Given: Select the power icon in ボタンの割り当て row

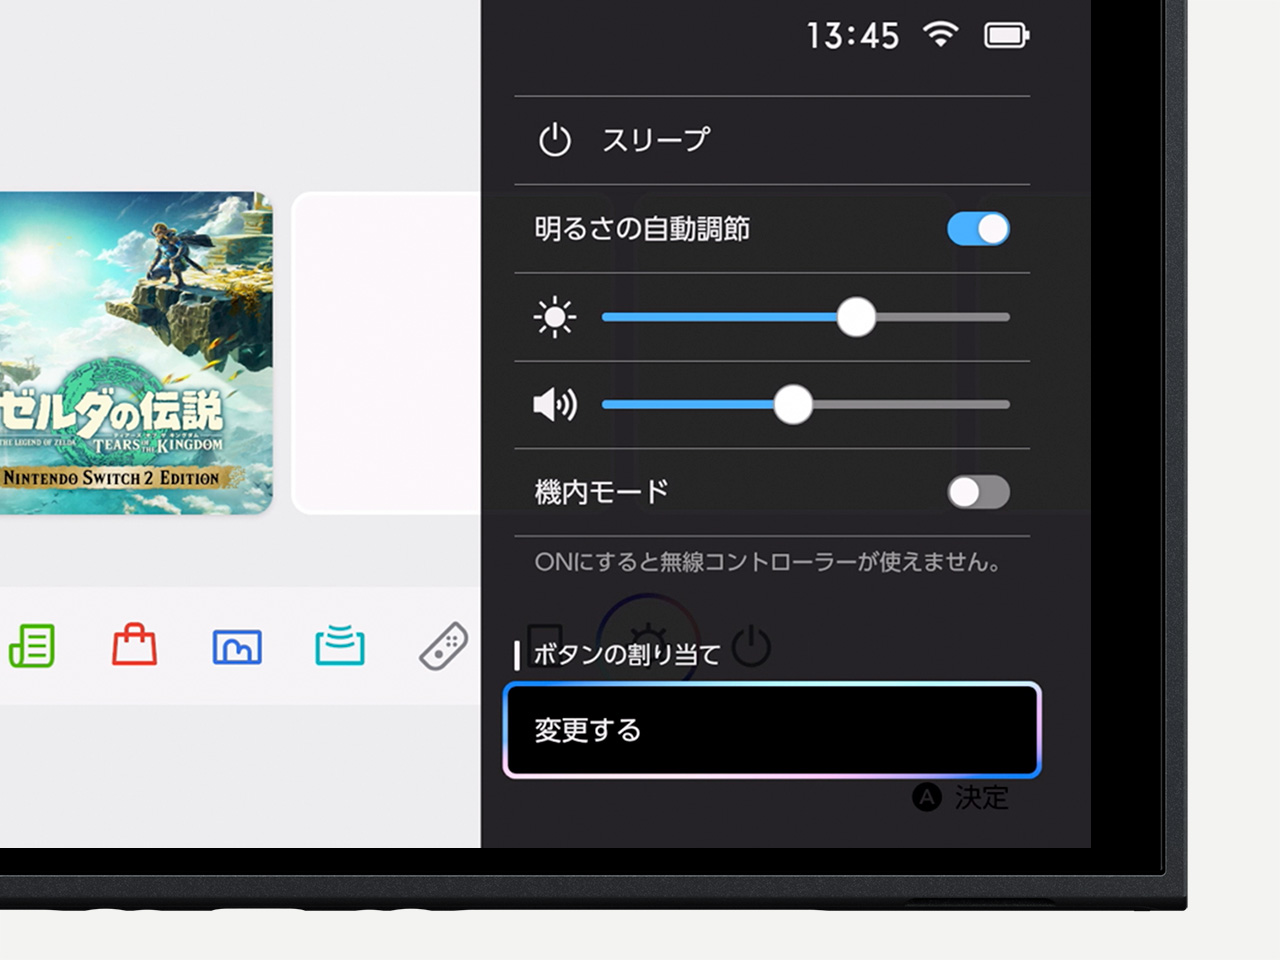Looking at the screenshot, I should tap(752, 645).
